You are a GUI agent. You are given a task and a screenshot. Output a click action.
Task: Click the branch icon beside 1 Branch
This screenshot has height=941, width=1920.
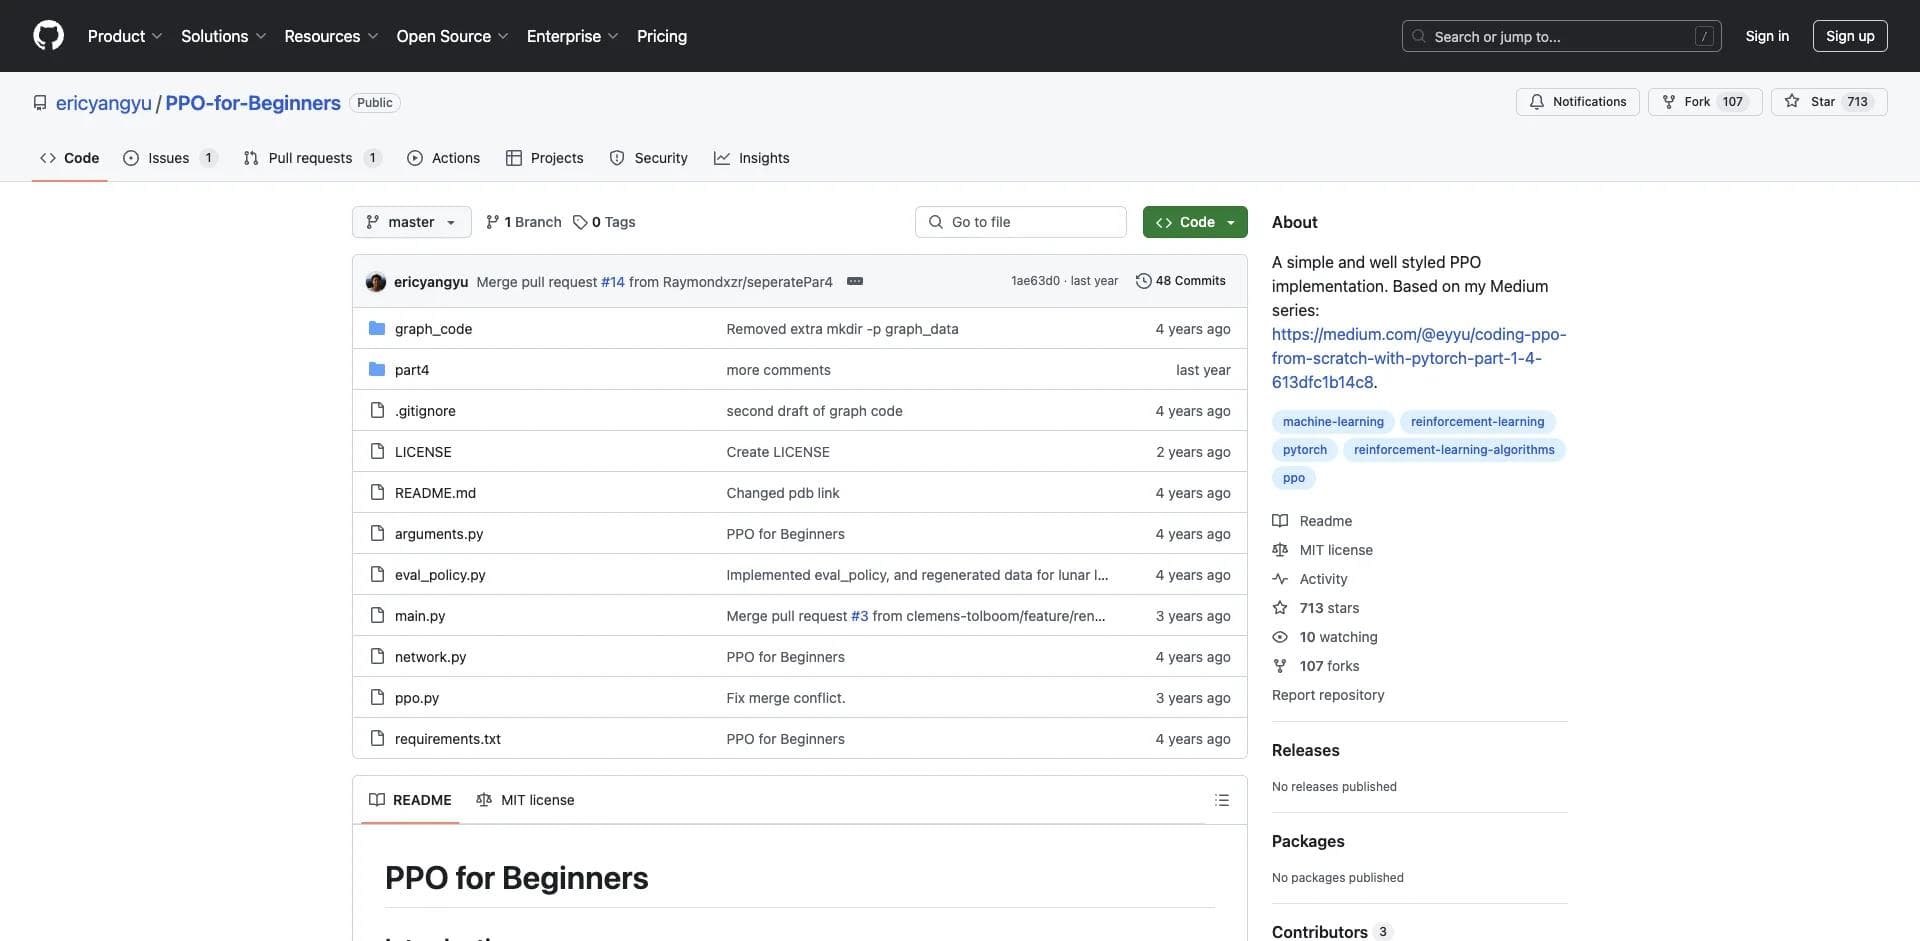(492, 222)
